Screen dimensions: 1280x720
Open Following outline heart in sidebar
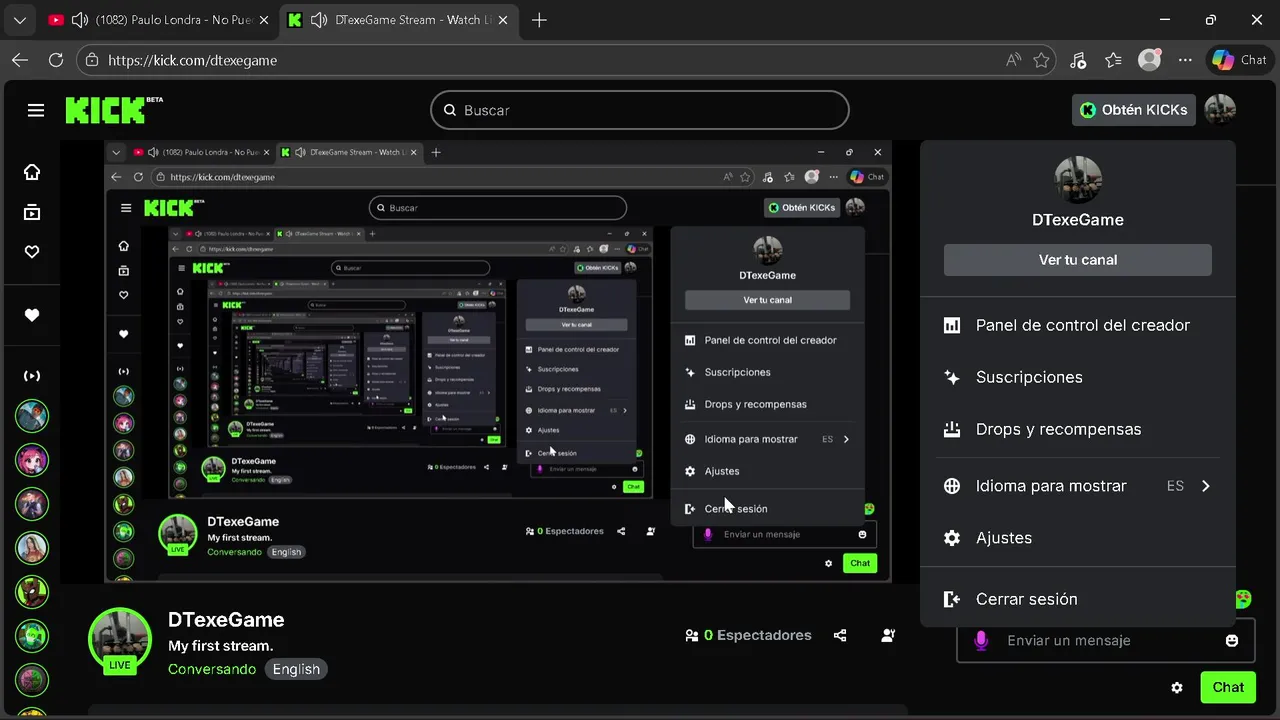32,252
